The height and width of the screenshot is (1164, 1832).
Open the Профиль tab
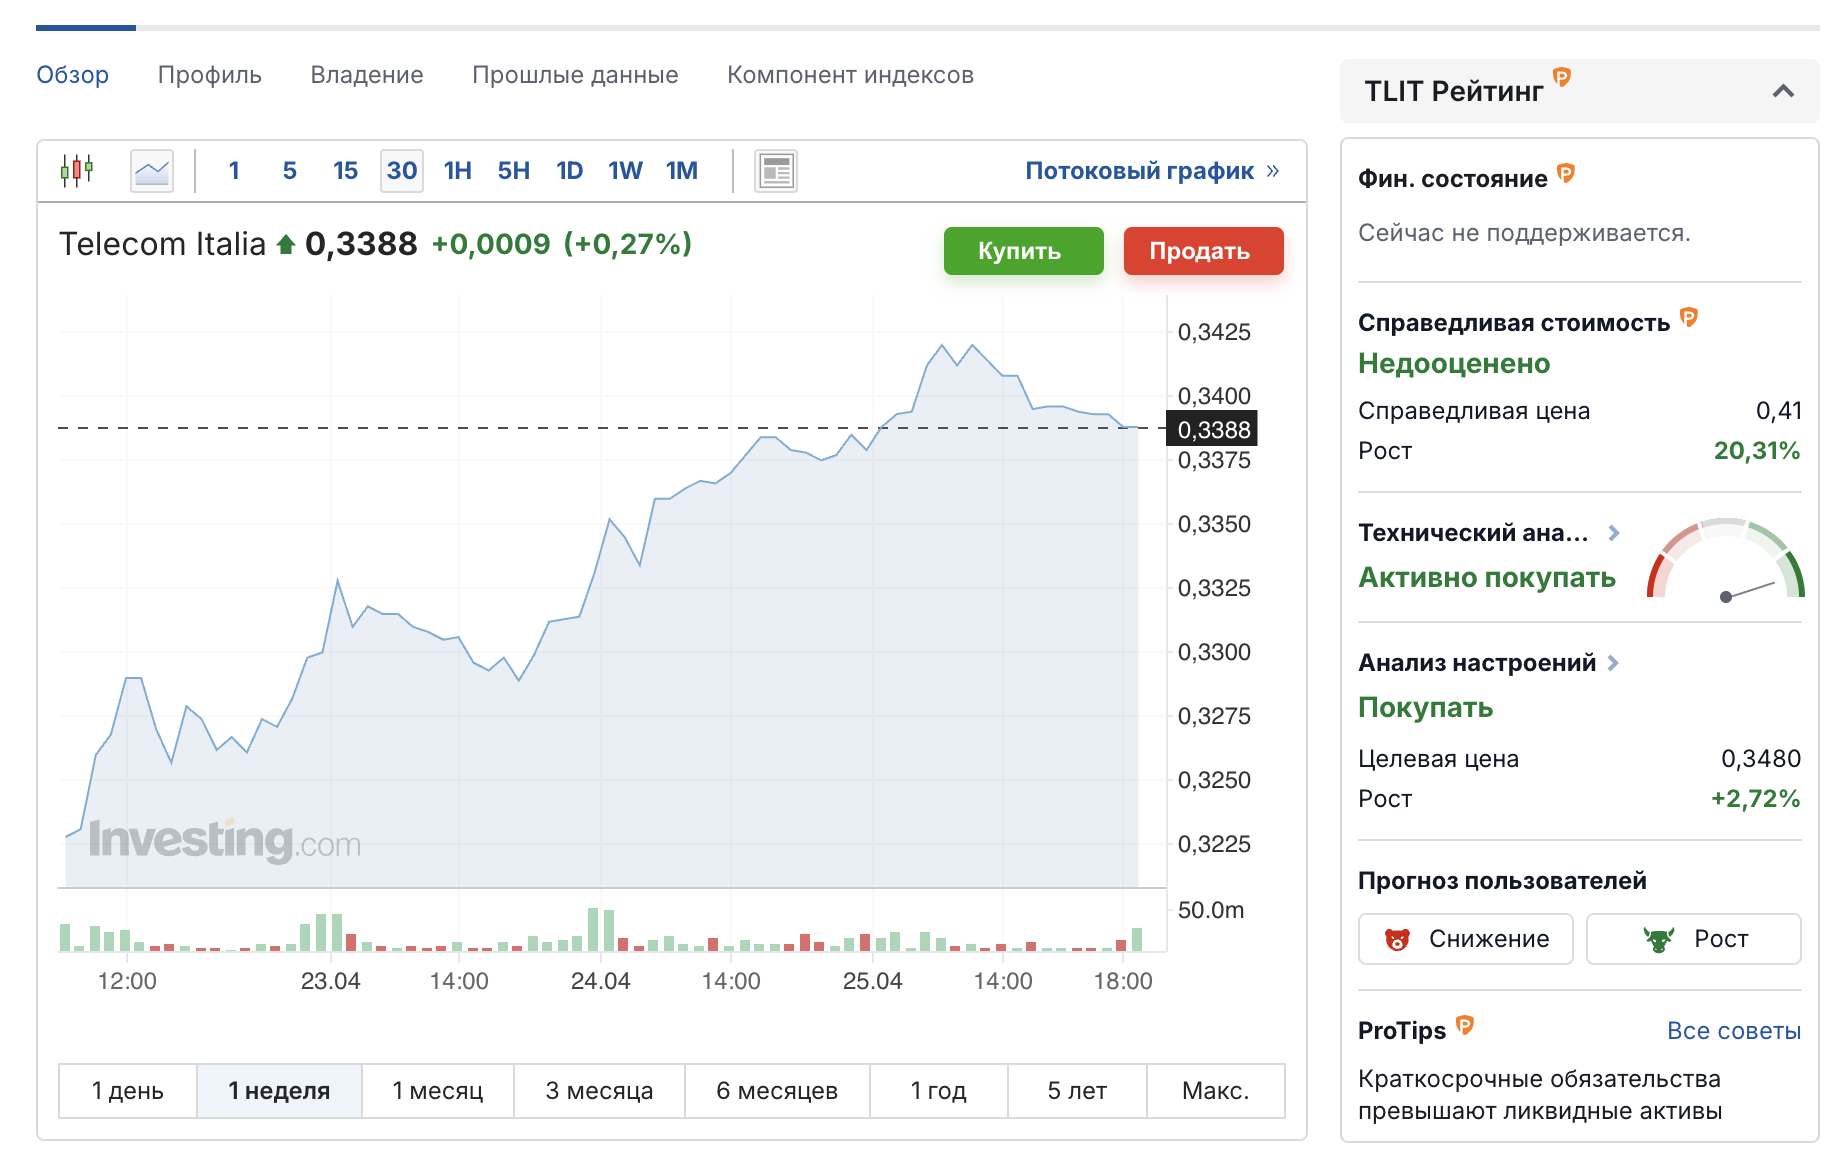click(210, 75)
